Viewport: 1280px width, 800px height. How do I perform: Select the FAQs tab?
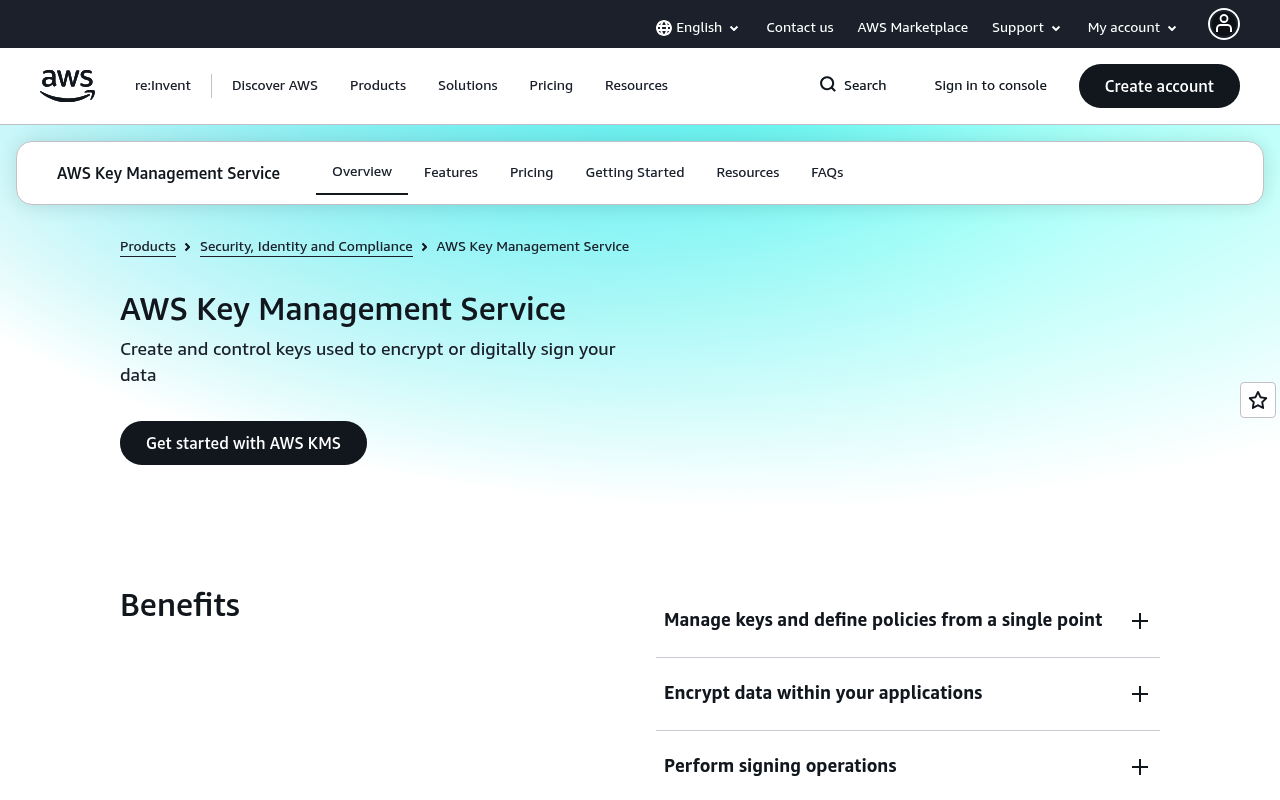(x=827, y=173)
